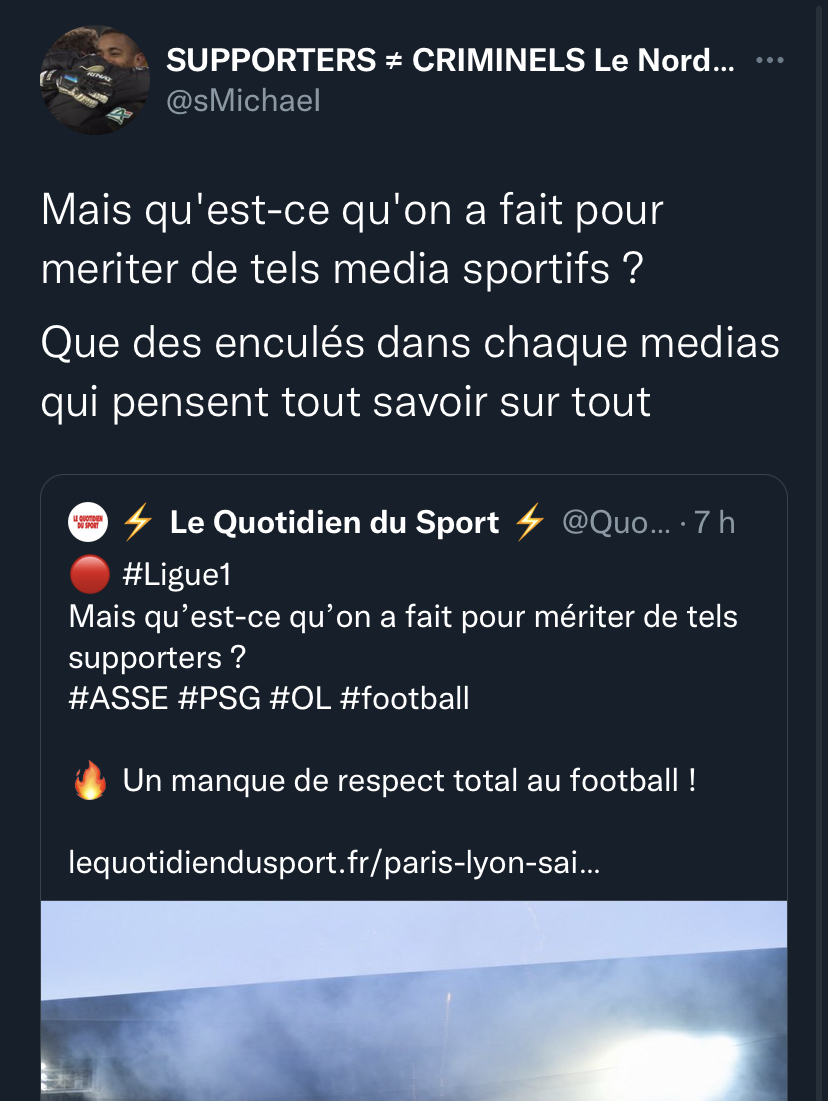Tap the red circle emoji beside #Ligue1
The height and width of the screenshot is (1101, 828).
[x=90, y=575]
